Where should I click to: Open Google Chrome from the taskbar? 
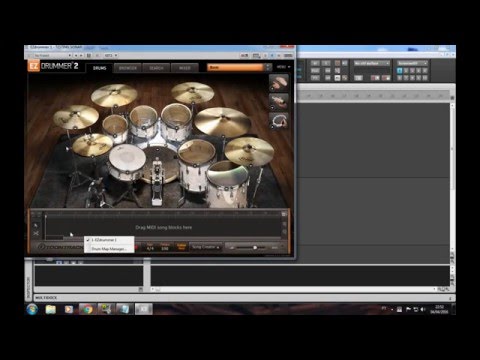click(x=87, y=309)
